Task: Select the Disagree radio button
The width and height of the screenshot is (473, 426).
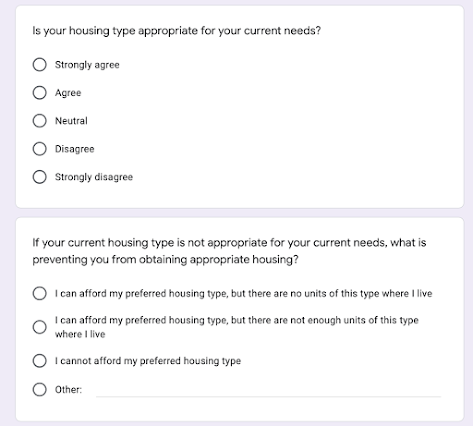Action: [39, 149]
